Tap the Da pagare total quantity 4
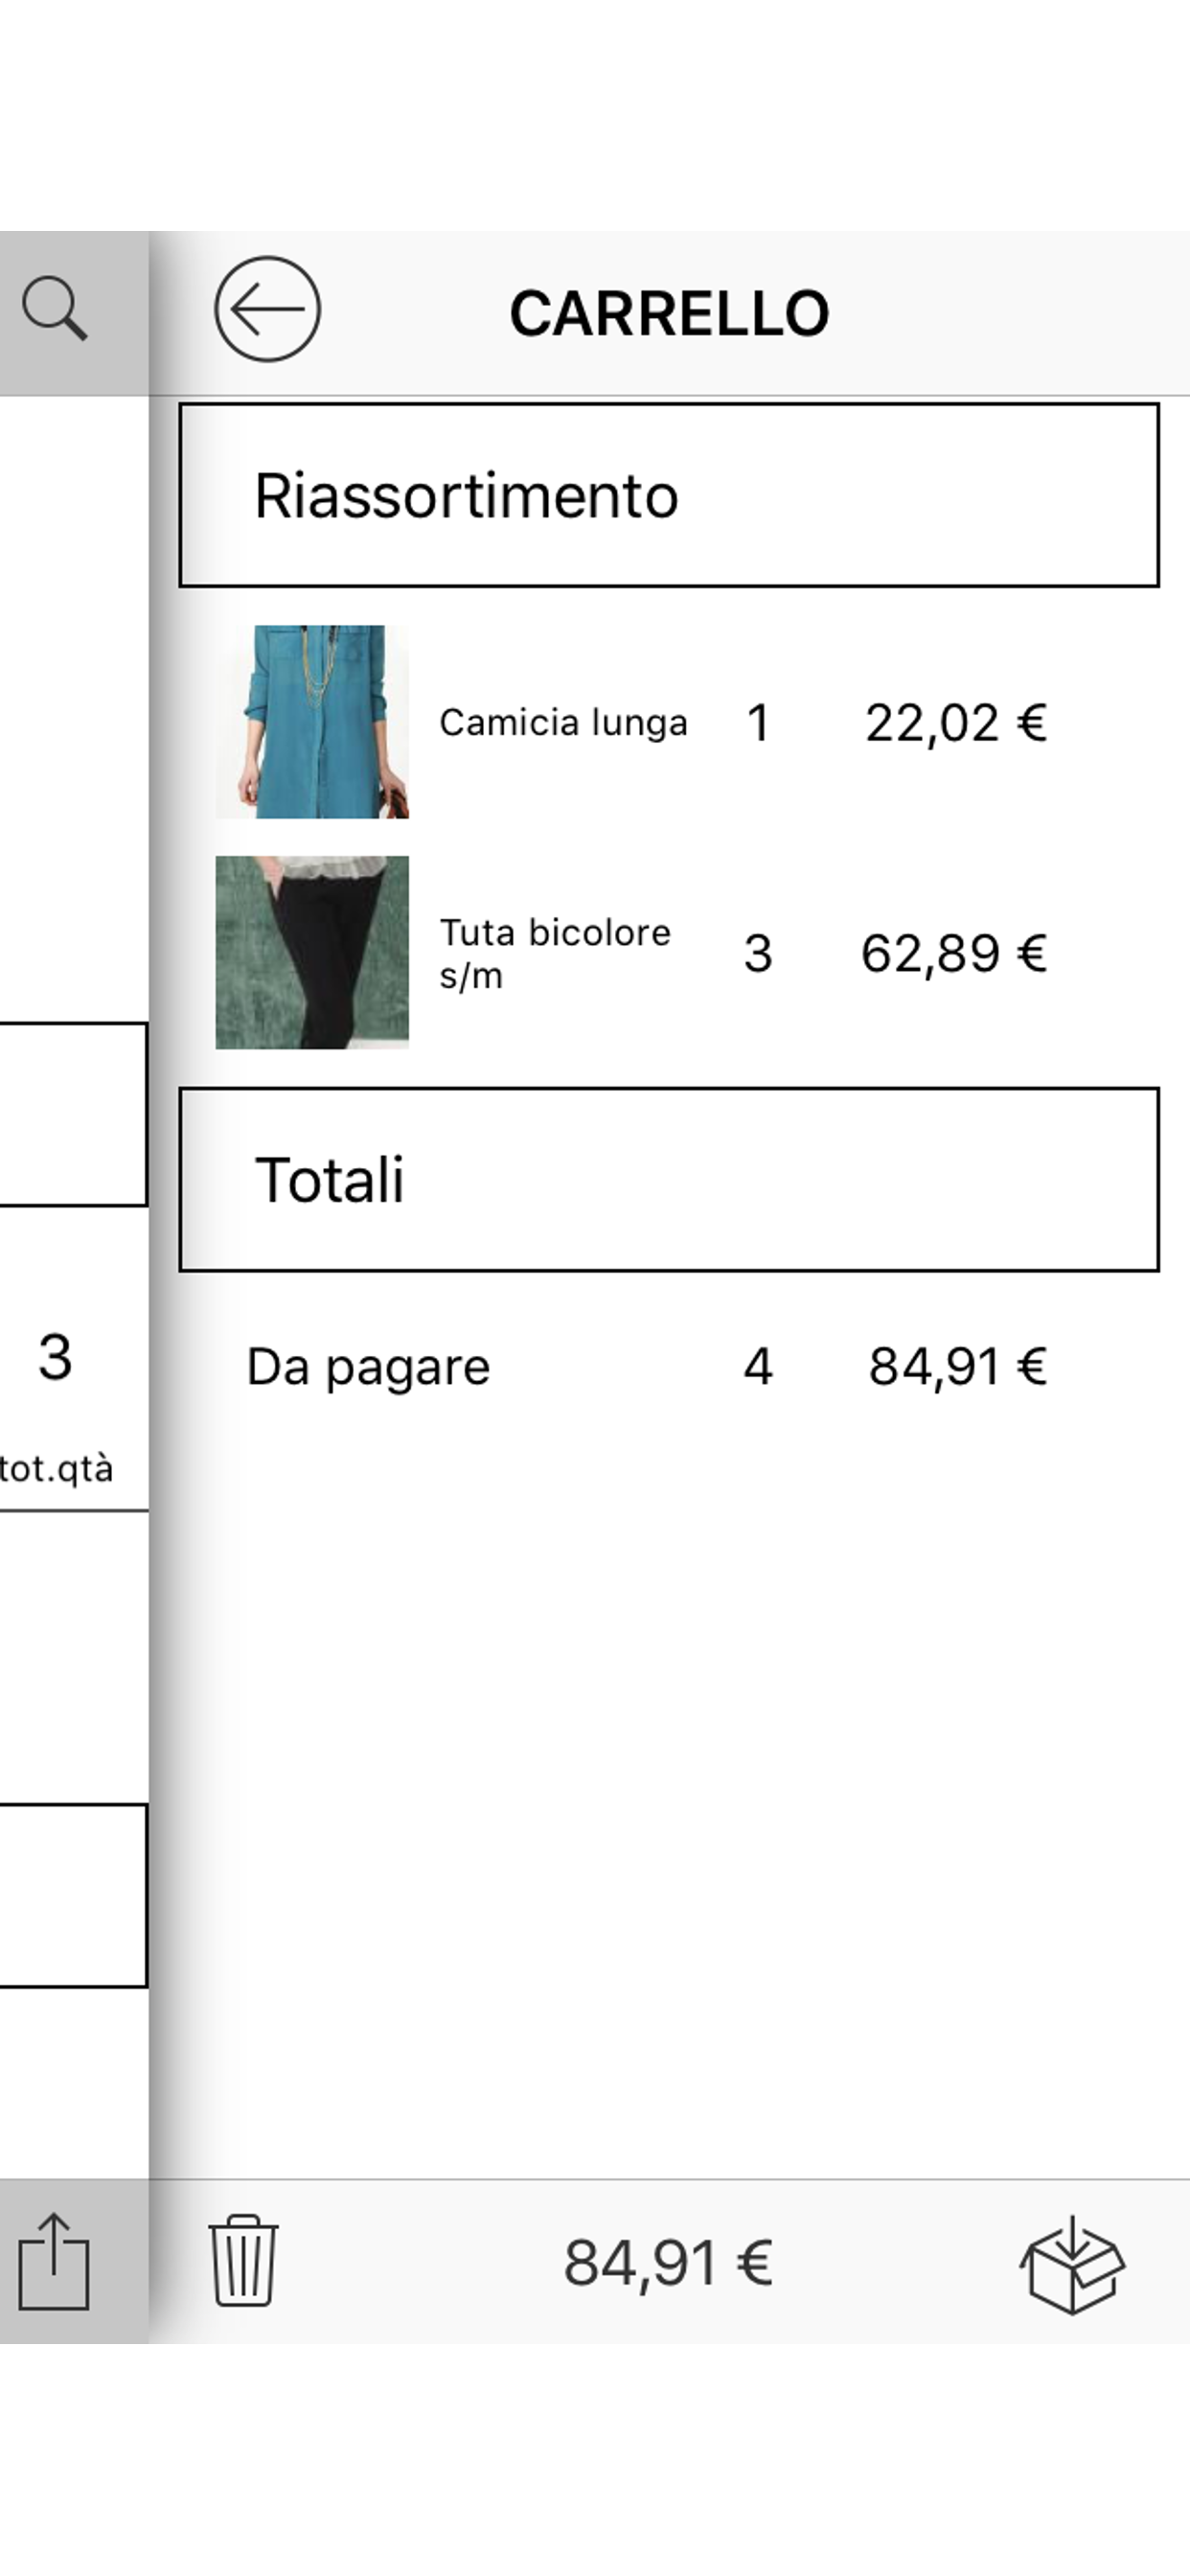Image resolution: width=1190 pixels, height=2576 pixels. [x=758, y=1367]
